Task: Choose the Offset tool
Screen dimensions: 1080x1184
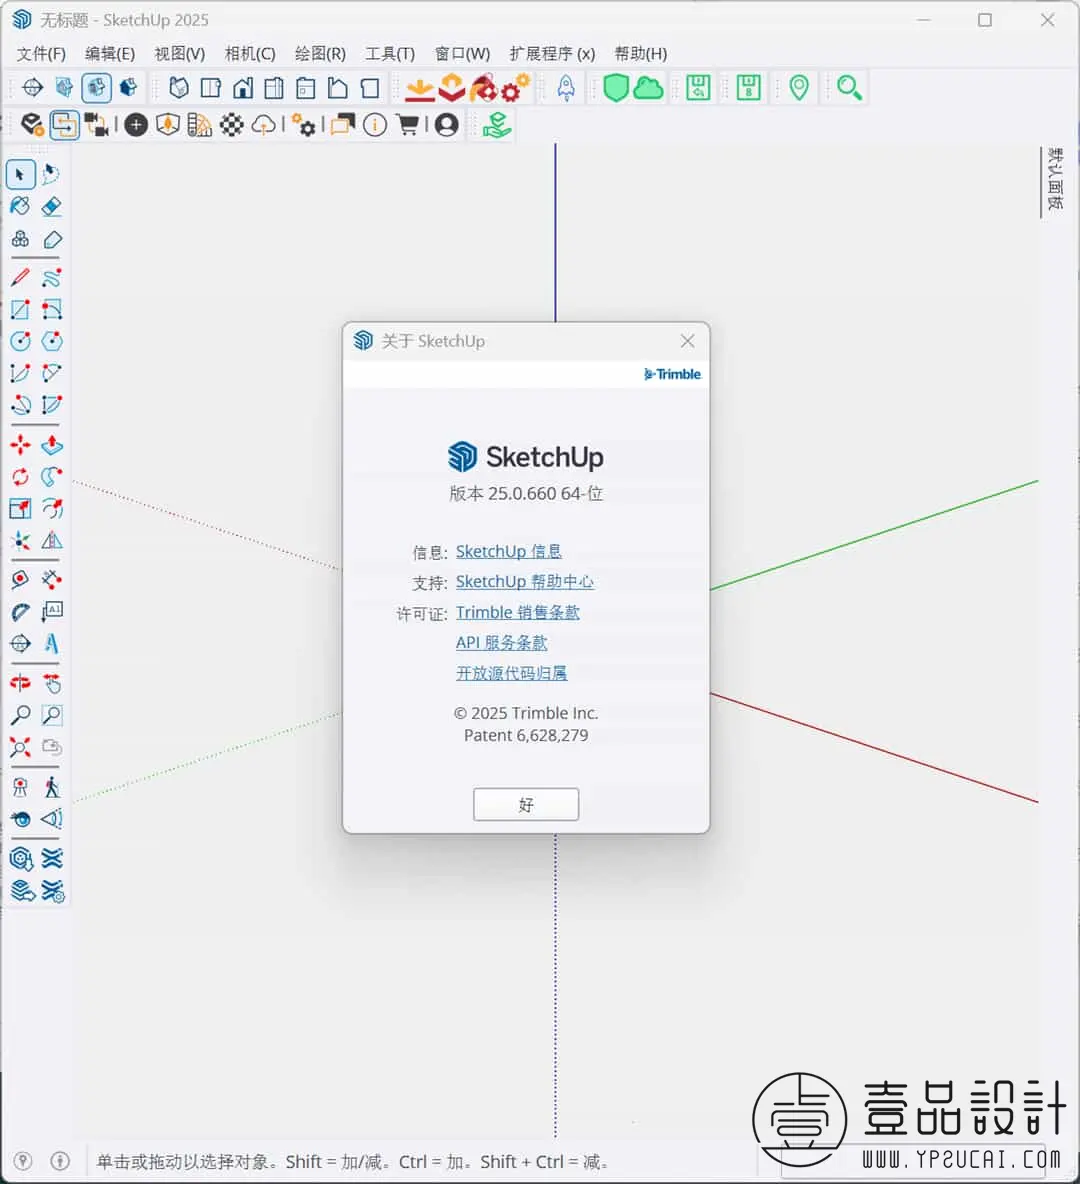Action: [51, 508]
